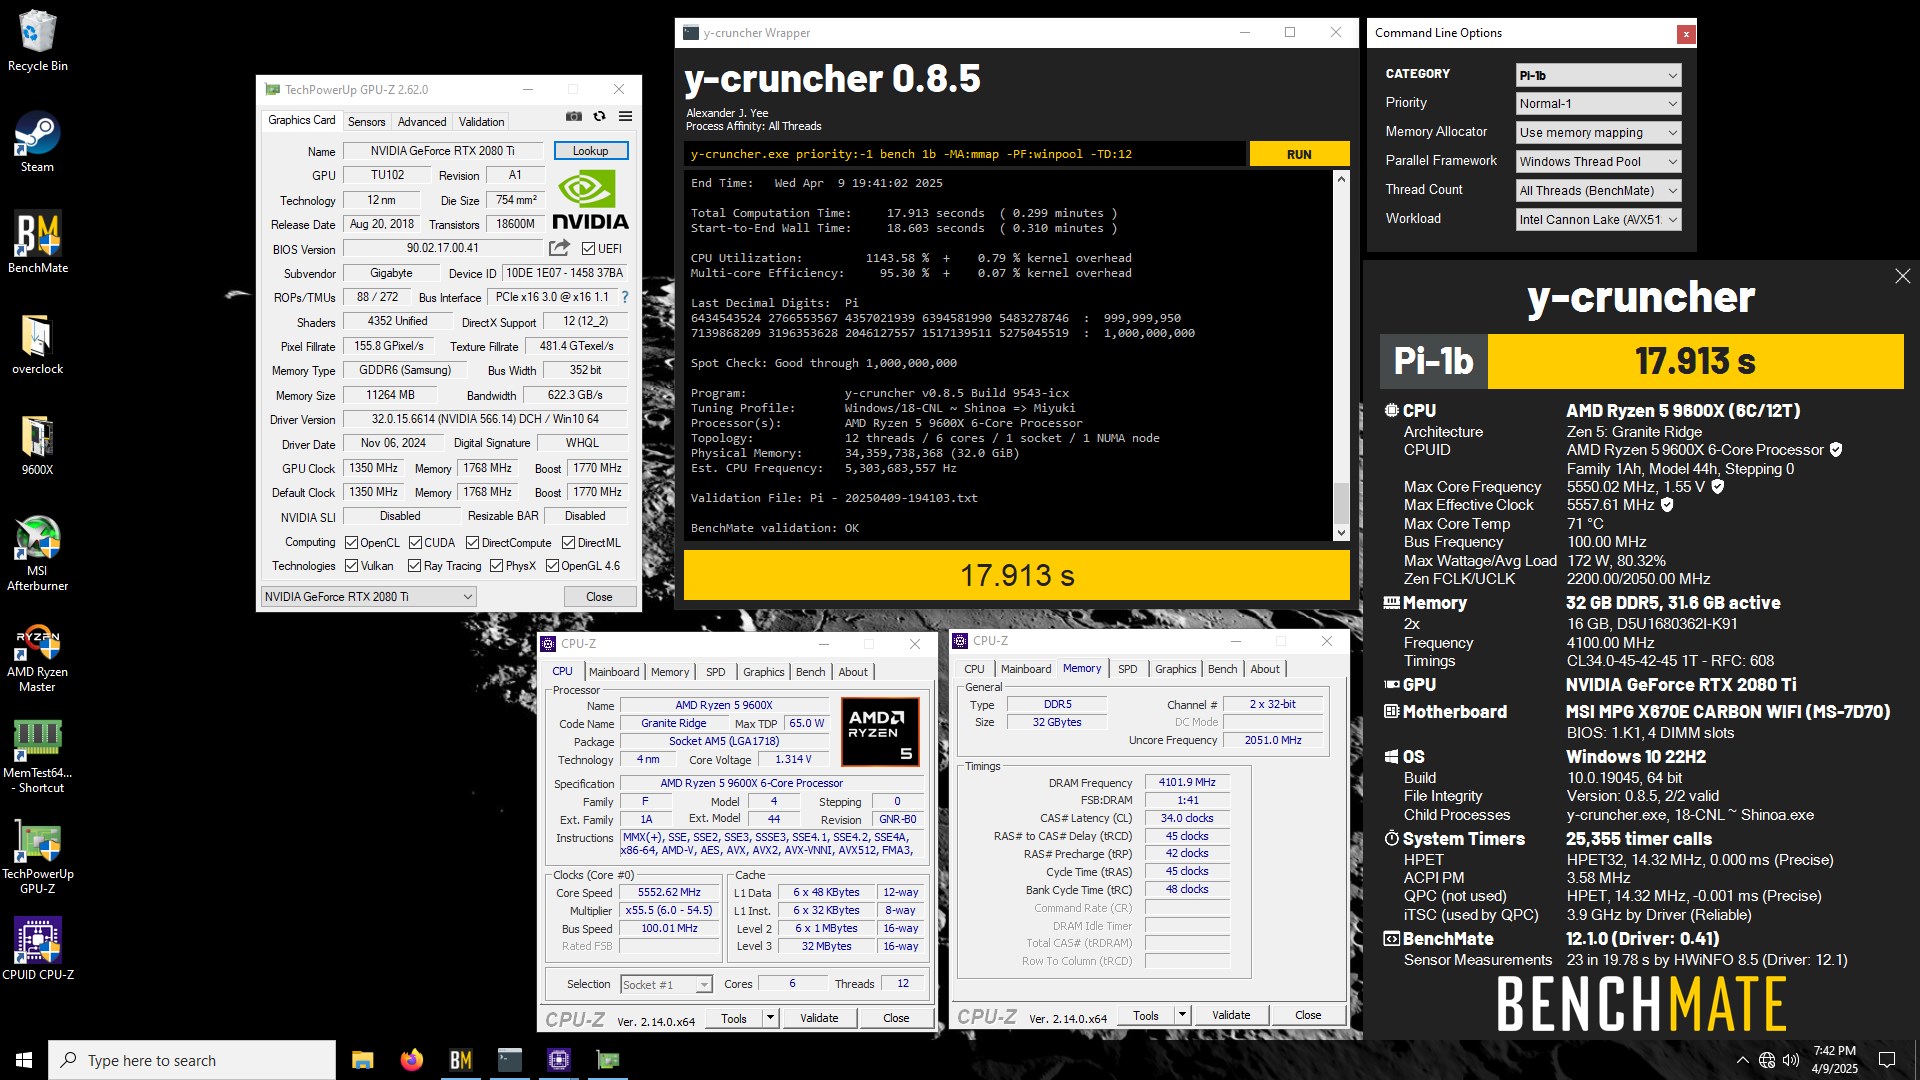
Task: Click Validate in CPU-Z CPU window
Action: tap(819, 1019)
